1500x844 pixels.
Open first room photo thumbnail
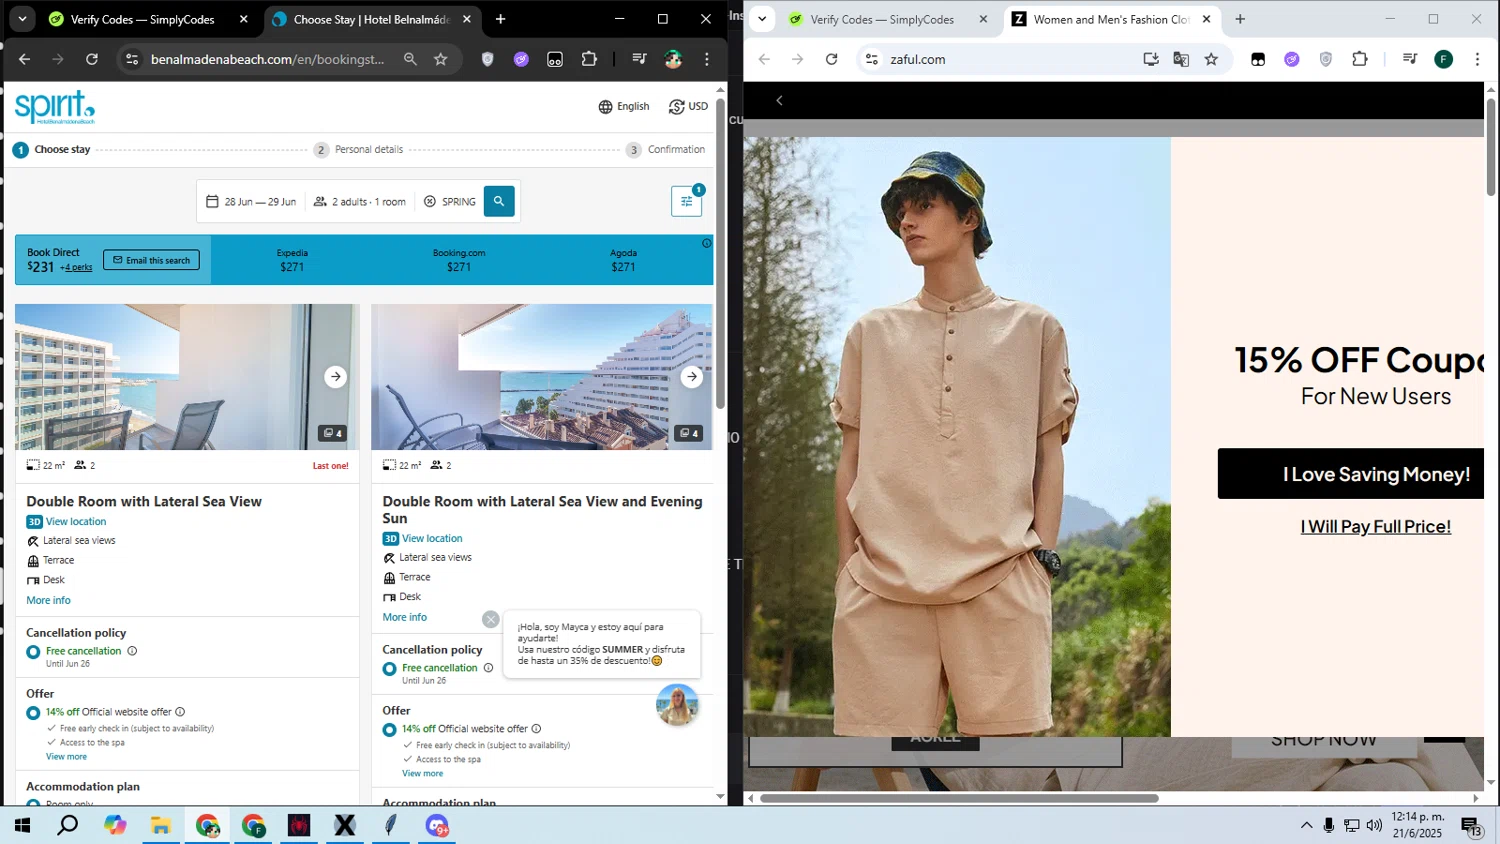click(x=187, y=377)
